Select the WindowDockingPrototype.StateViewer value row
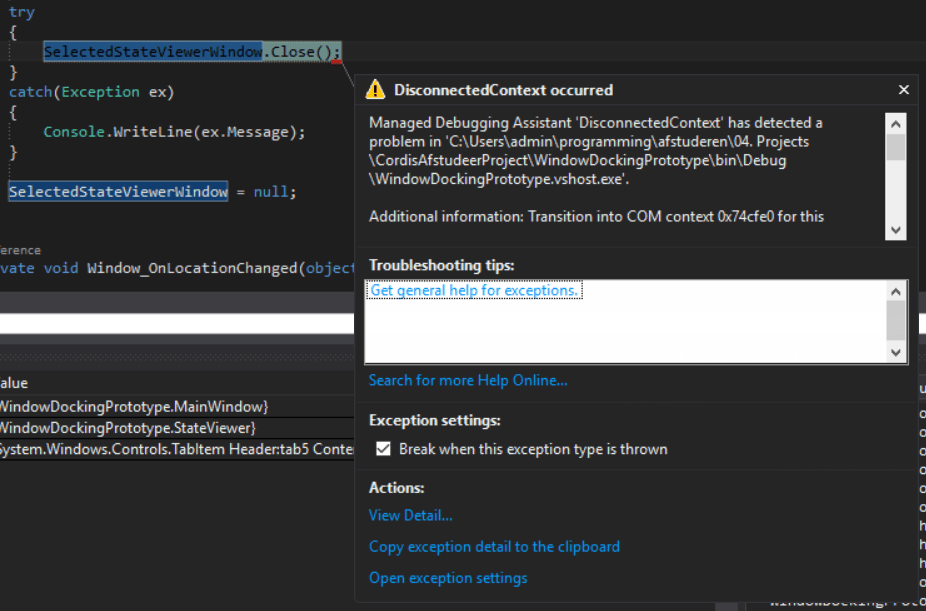Image resolution: width=926 pixels, height=611 pixels. [x=177, y=427]
